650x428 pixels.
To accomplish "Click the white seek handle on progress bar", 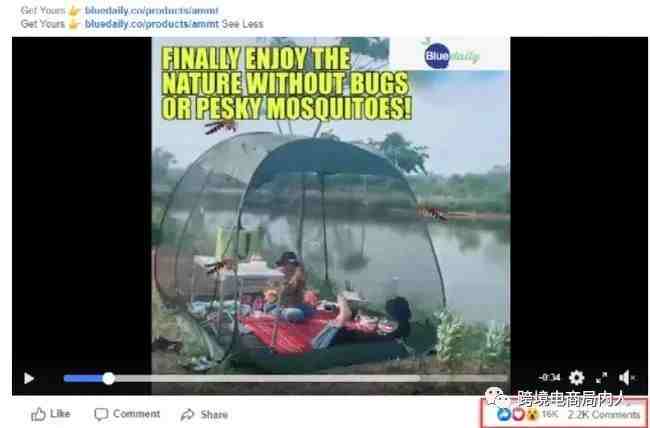I will coord(109,378).
